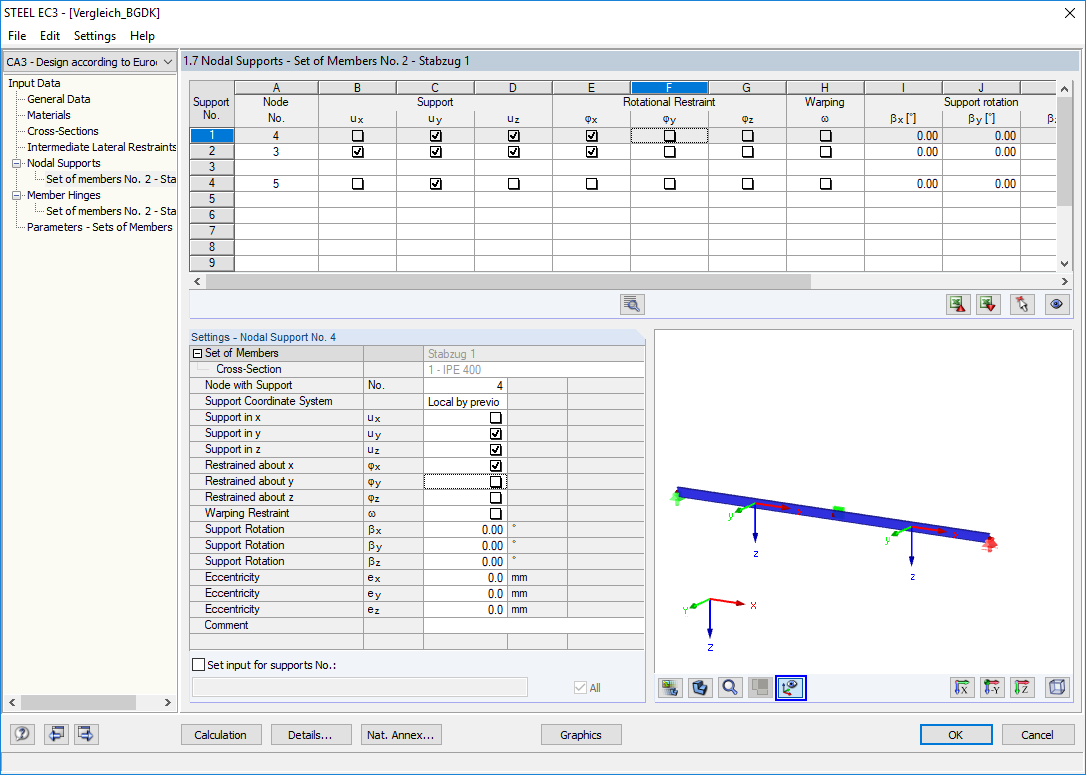Open the Settings menu
Screen dimensions: 1086x775
tap(94, 35)
